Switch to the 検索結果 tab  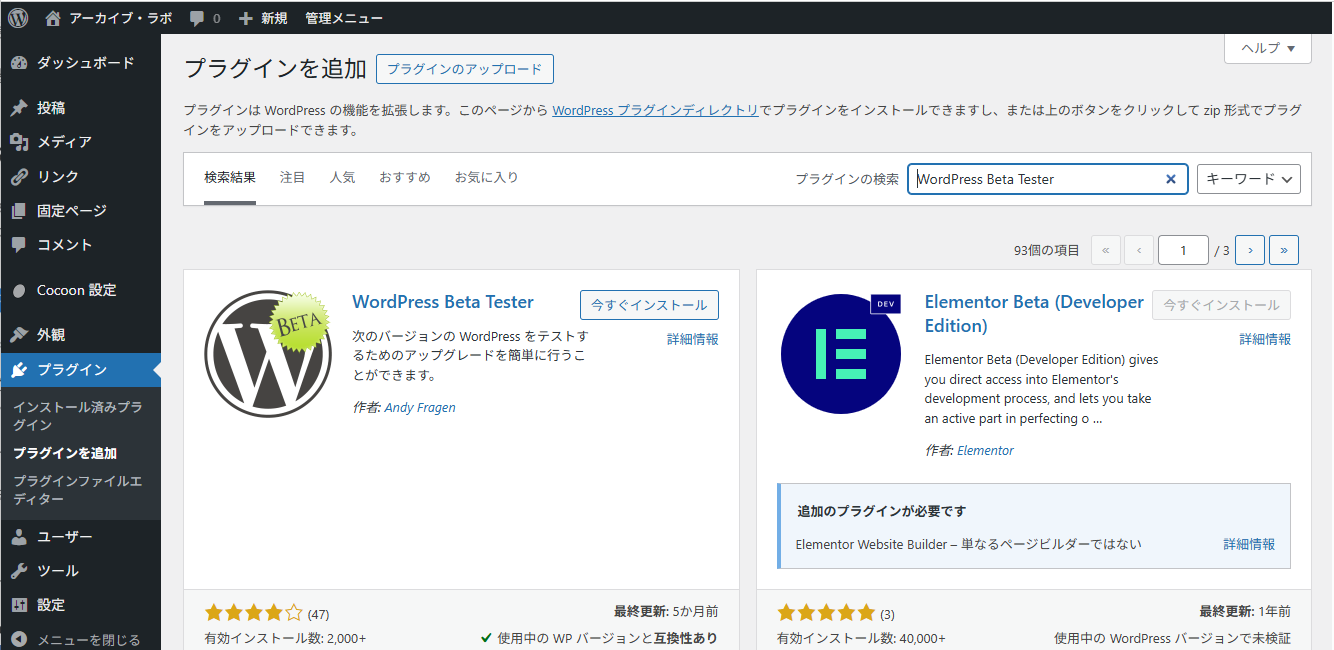[230, 178]
